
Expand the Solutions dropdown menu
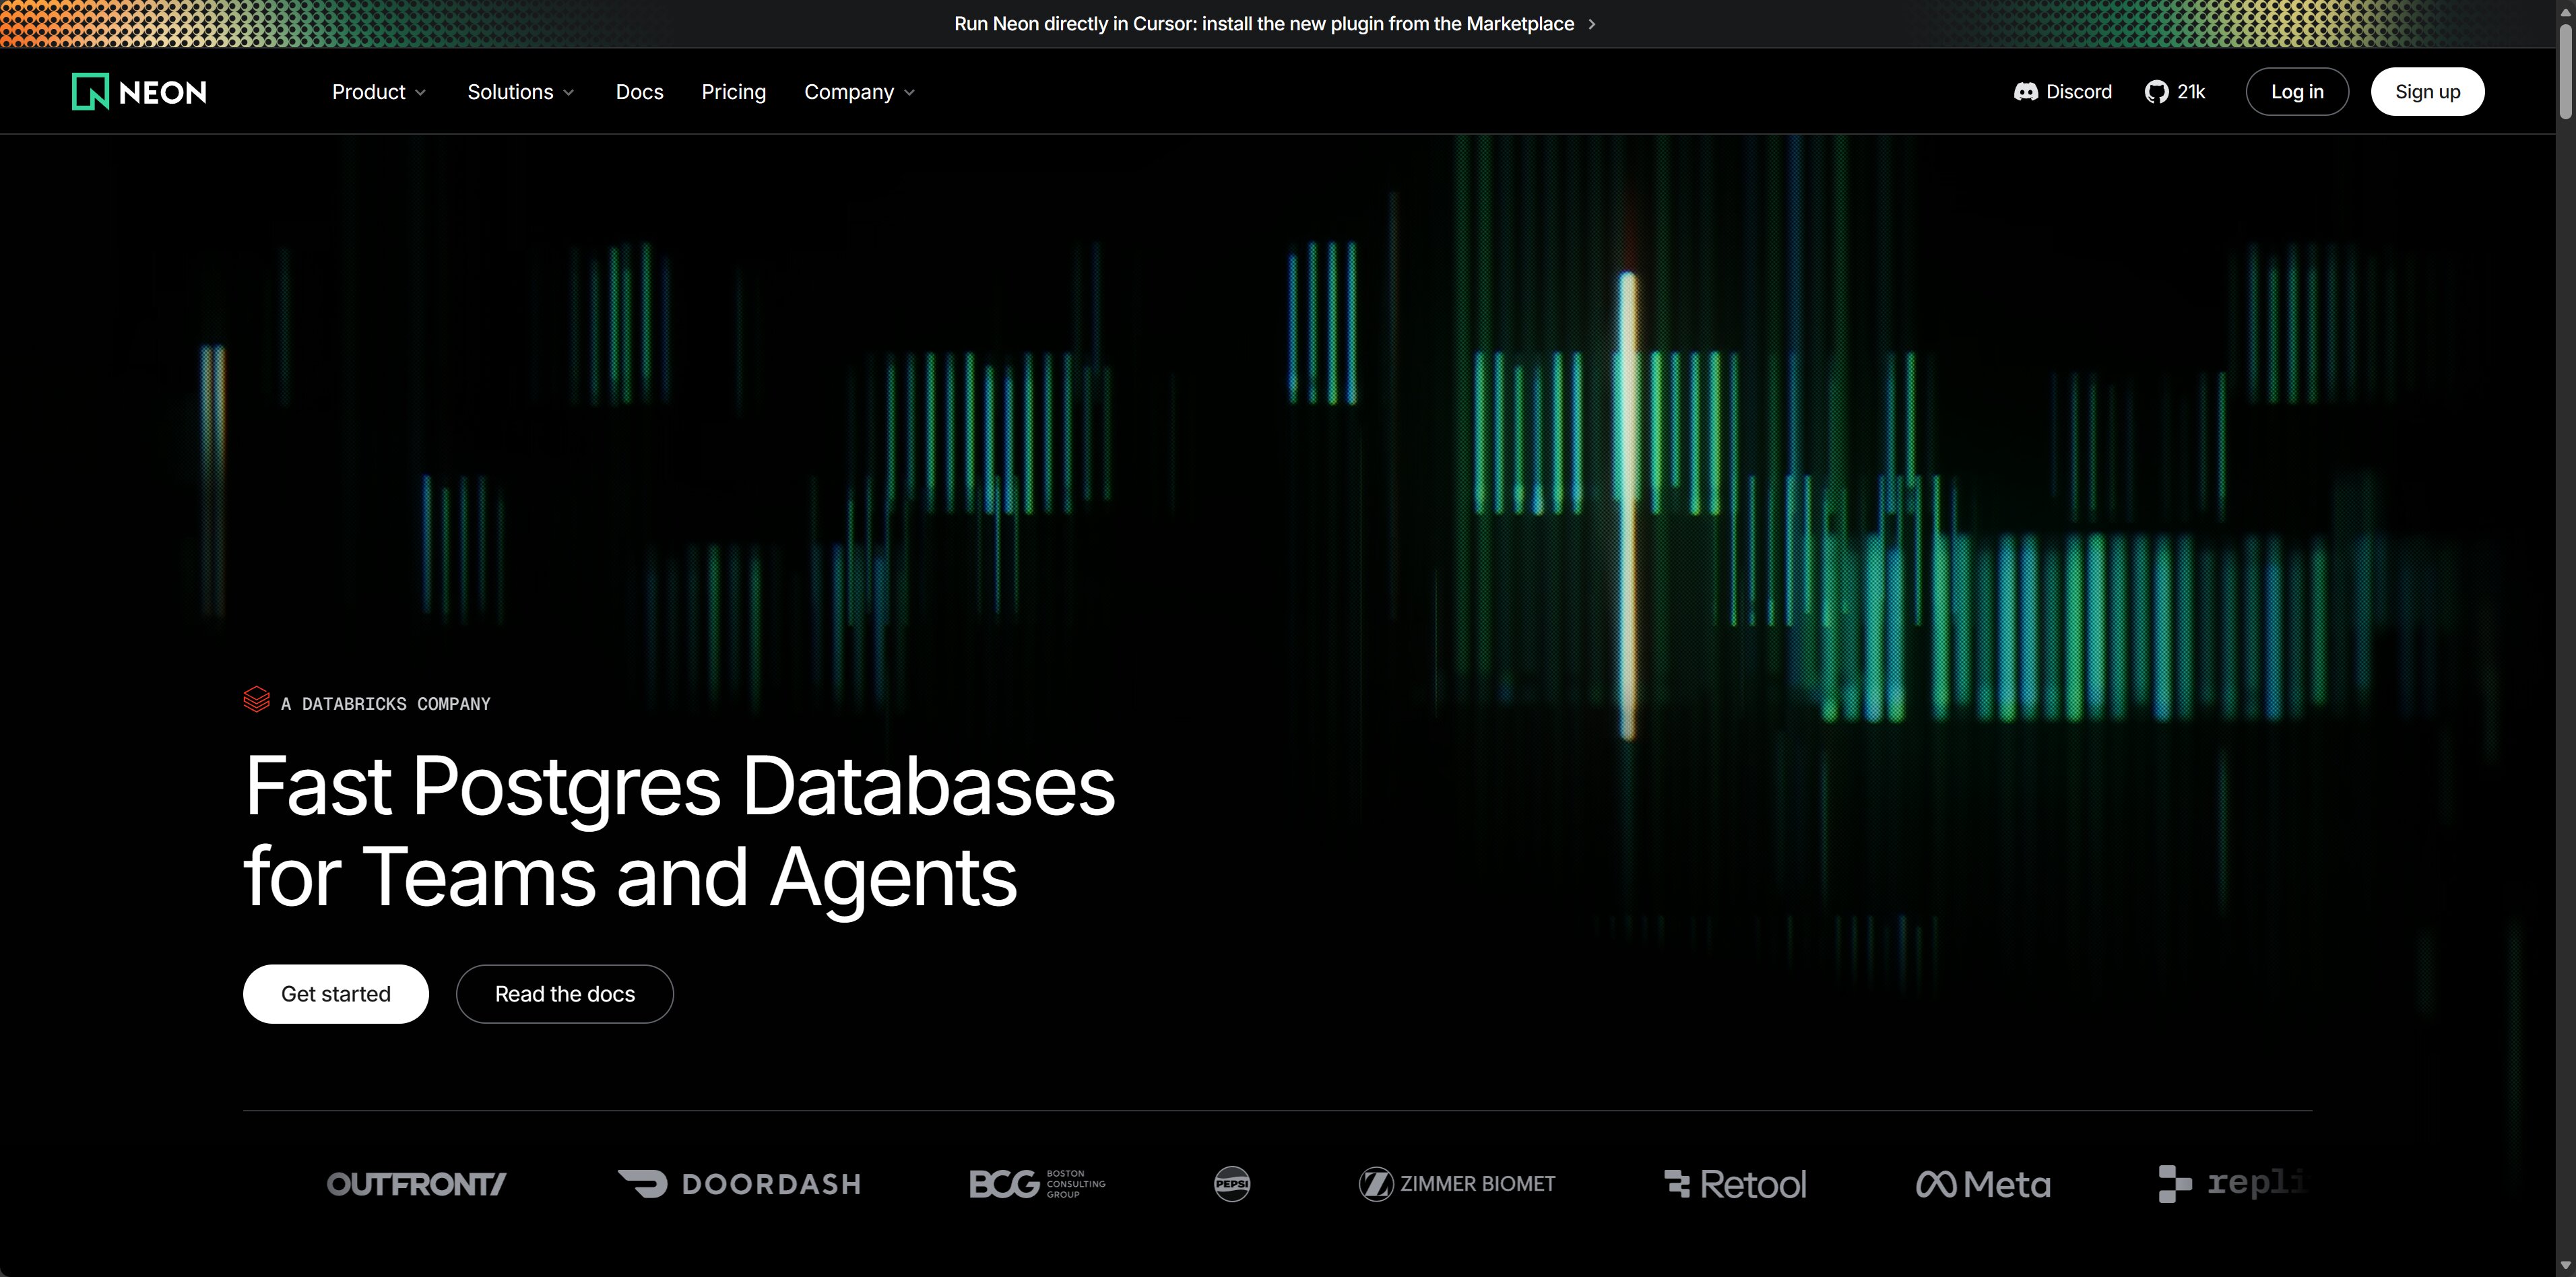pyautogui.click(x=520, y=92)
